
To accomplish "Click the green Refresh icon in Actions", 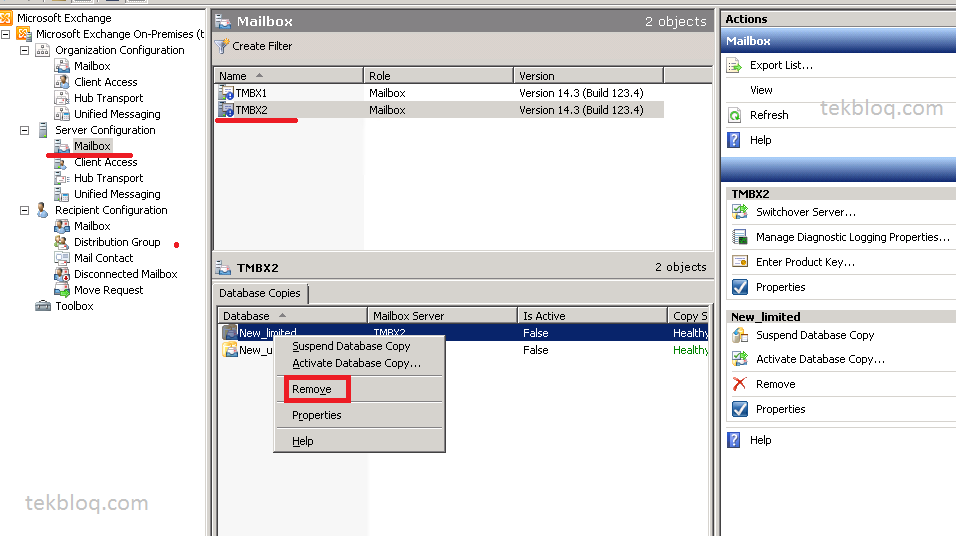I will (734, 115).
